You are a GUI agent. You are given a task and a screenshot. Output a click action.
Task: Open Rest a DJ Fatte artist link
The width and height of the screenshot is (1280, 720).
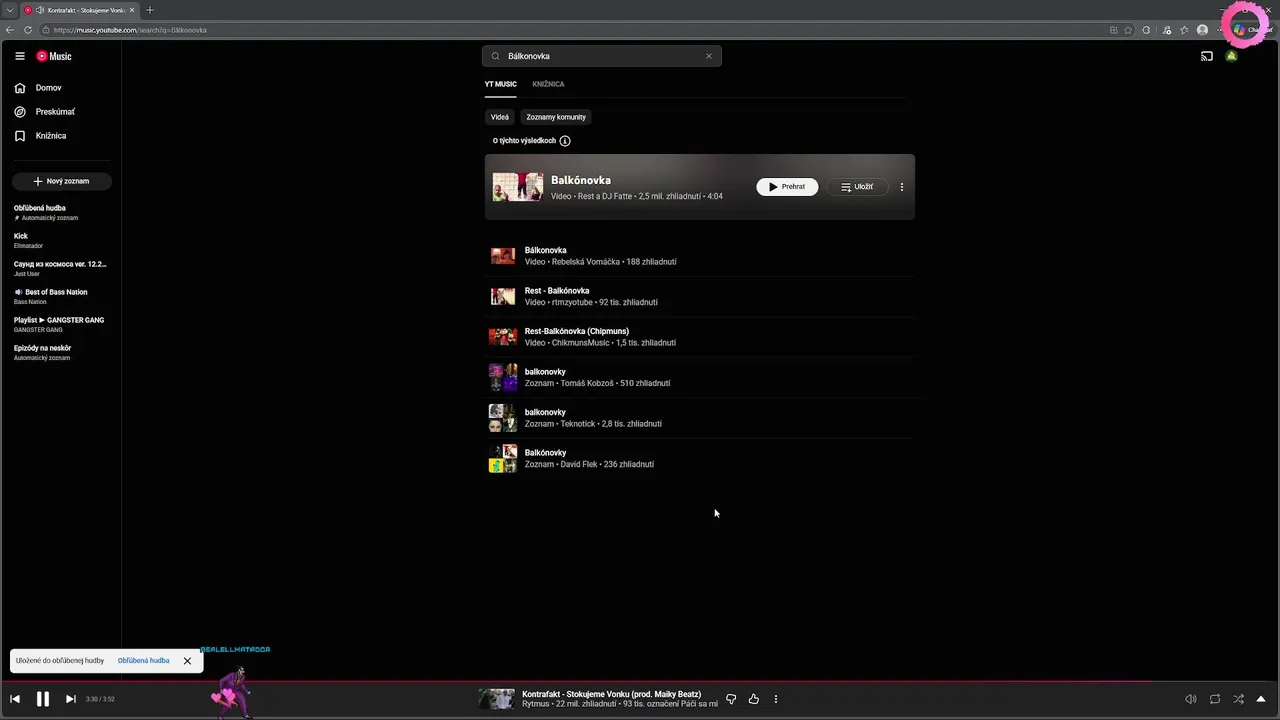[x=605, y=197]
